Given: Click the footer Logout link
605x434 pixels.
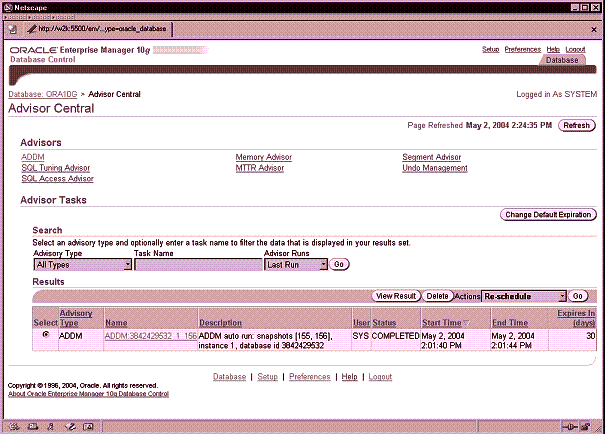Looking at the screenshot, I should click(380, 377).
